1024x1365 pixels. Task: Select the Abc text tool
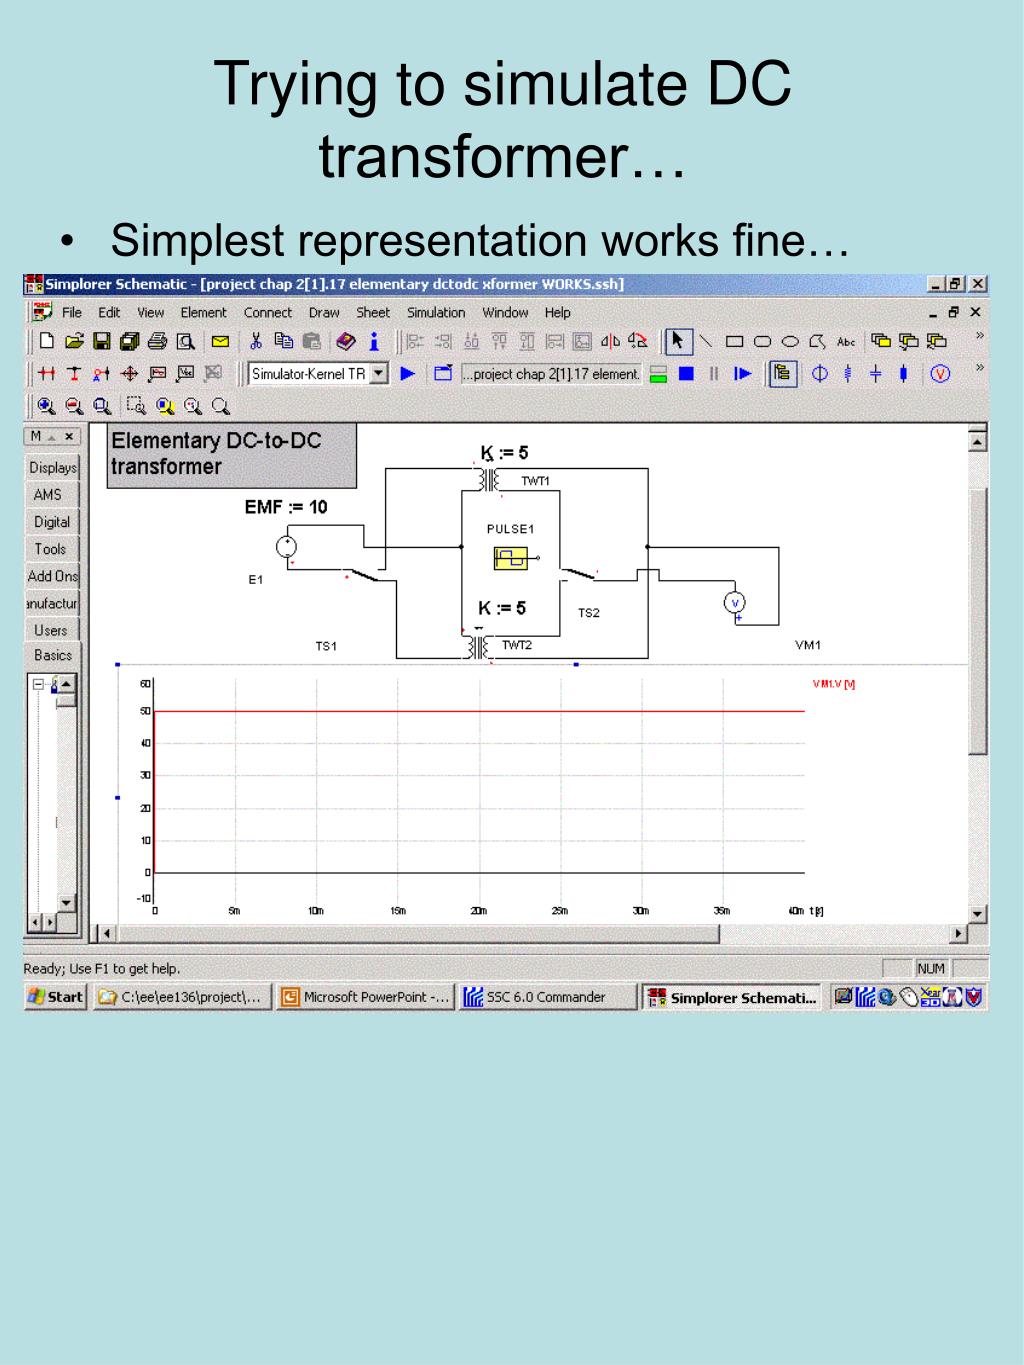pyautogui.click(x=846, y=341)
